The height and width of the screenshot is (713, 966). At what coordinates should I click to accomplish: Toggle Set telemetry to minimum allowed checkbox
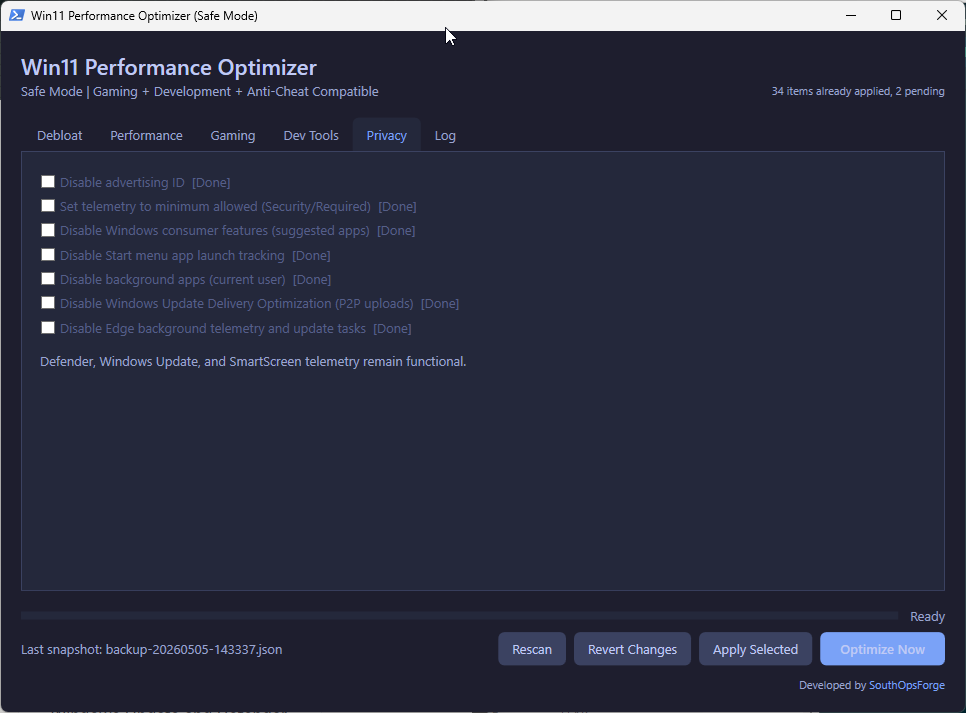pyautogui.click(x=48, y=206)
